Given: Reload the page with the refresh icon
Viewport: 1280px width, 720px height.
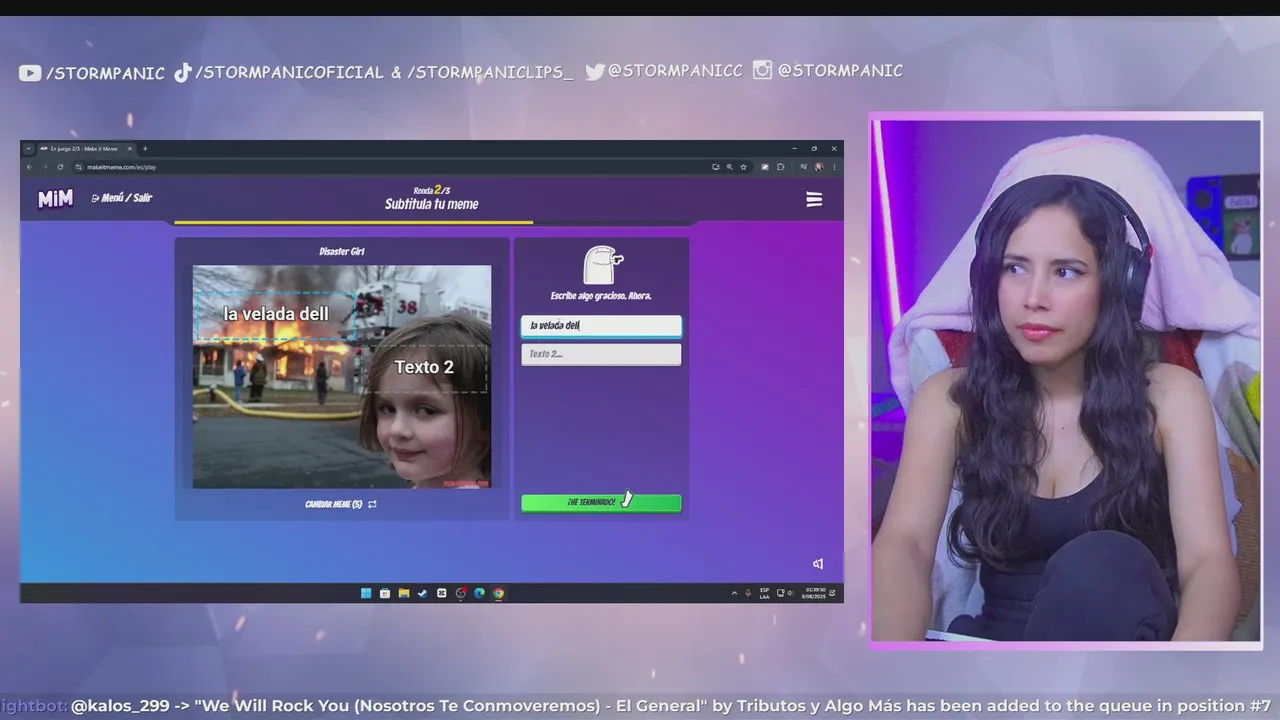Looking at the screenshot, I should click(60, 167).
